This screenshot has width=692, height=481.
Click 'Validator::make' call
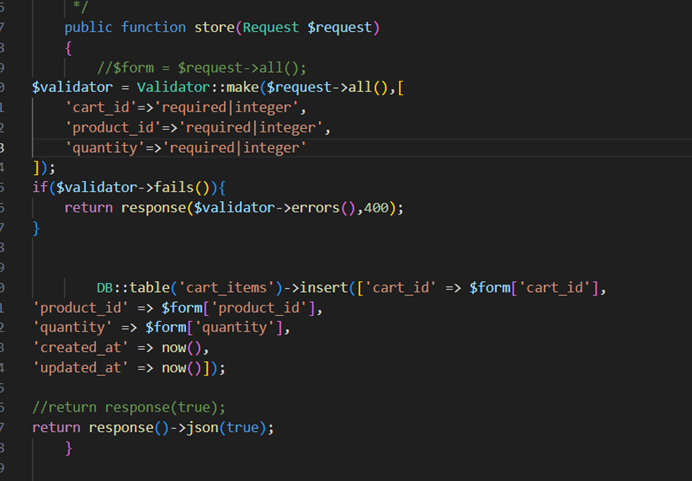point(198,87)
